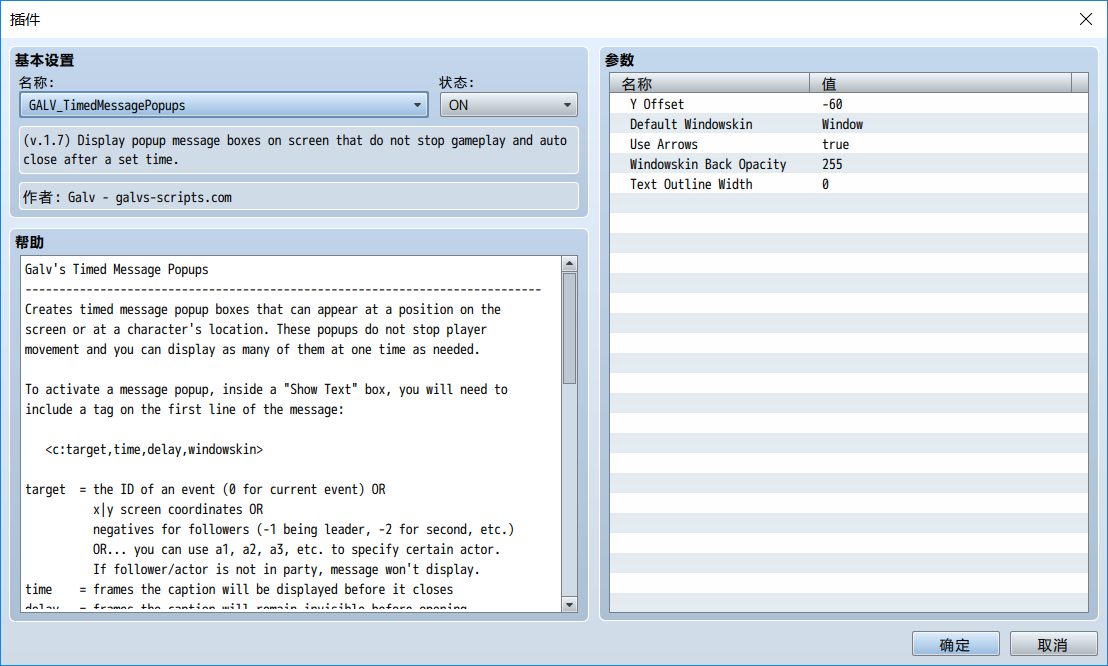Image resolution: width=1108 pixels, height=666 pixels.
Task: Click the tag line <c:target,time,delay,windowskin>
Action: (154, 450)
